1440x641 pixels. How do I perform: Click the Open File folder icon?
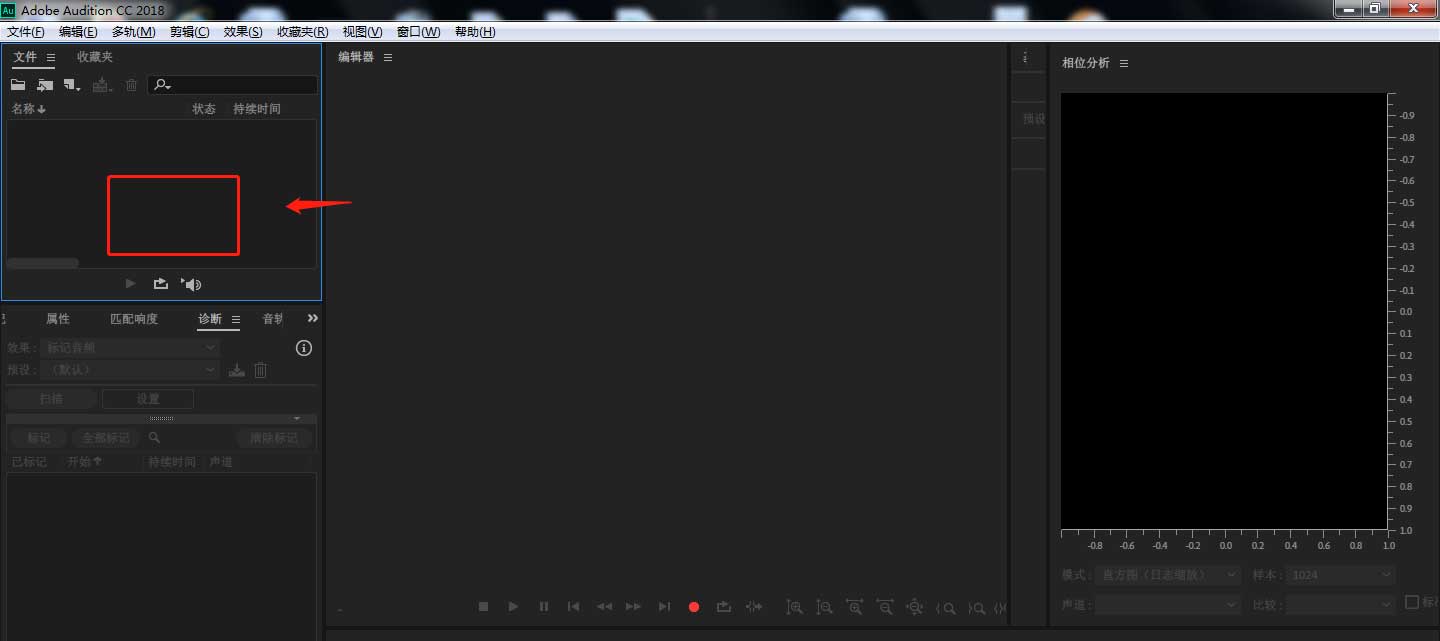[18, 85]
